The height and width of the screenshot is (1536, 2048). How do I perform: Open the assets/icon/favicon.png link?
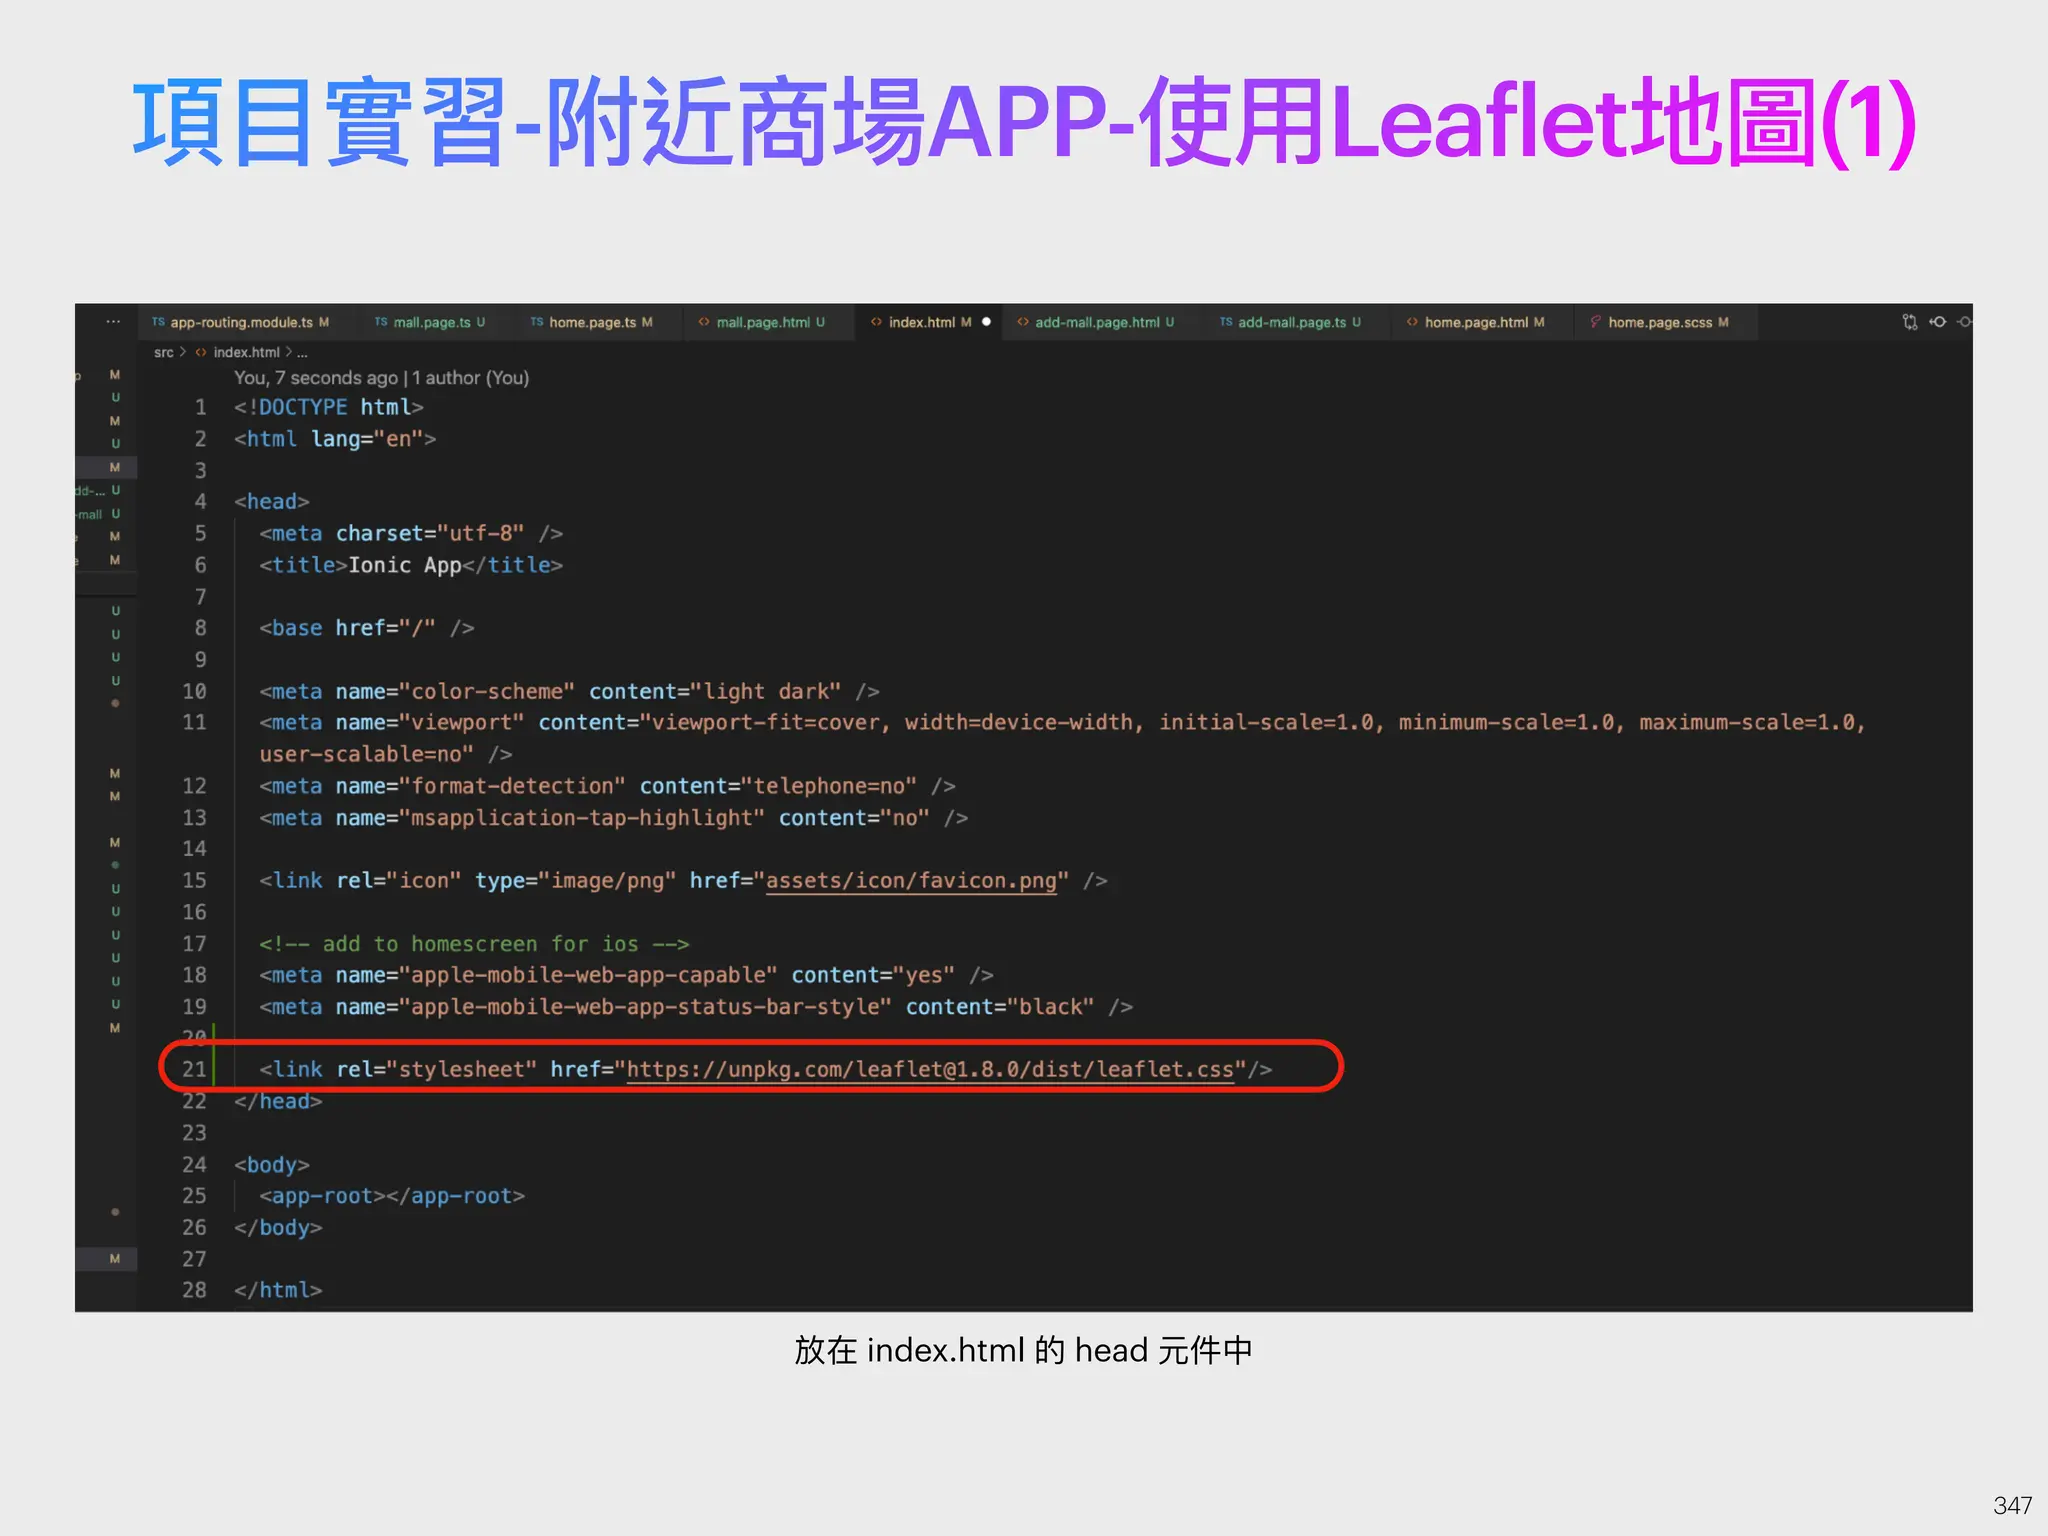click(911, 881)
